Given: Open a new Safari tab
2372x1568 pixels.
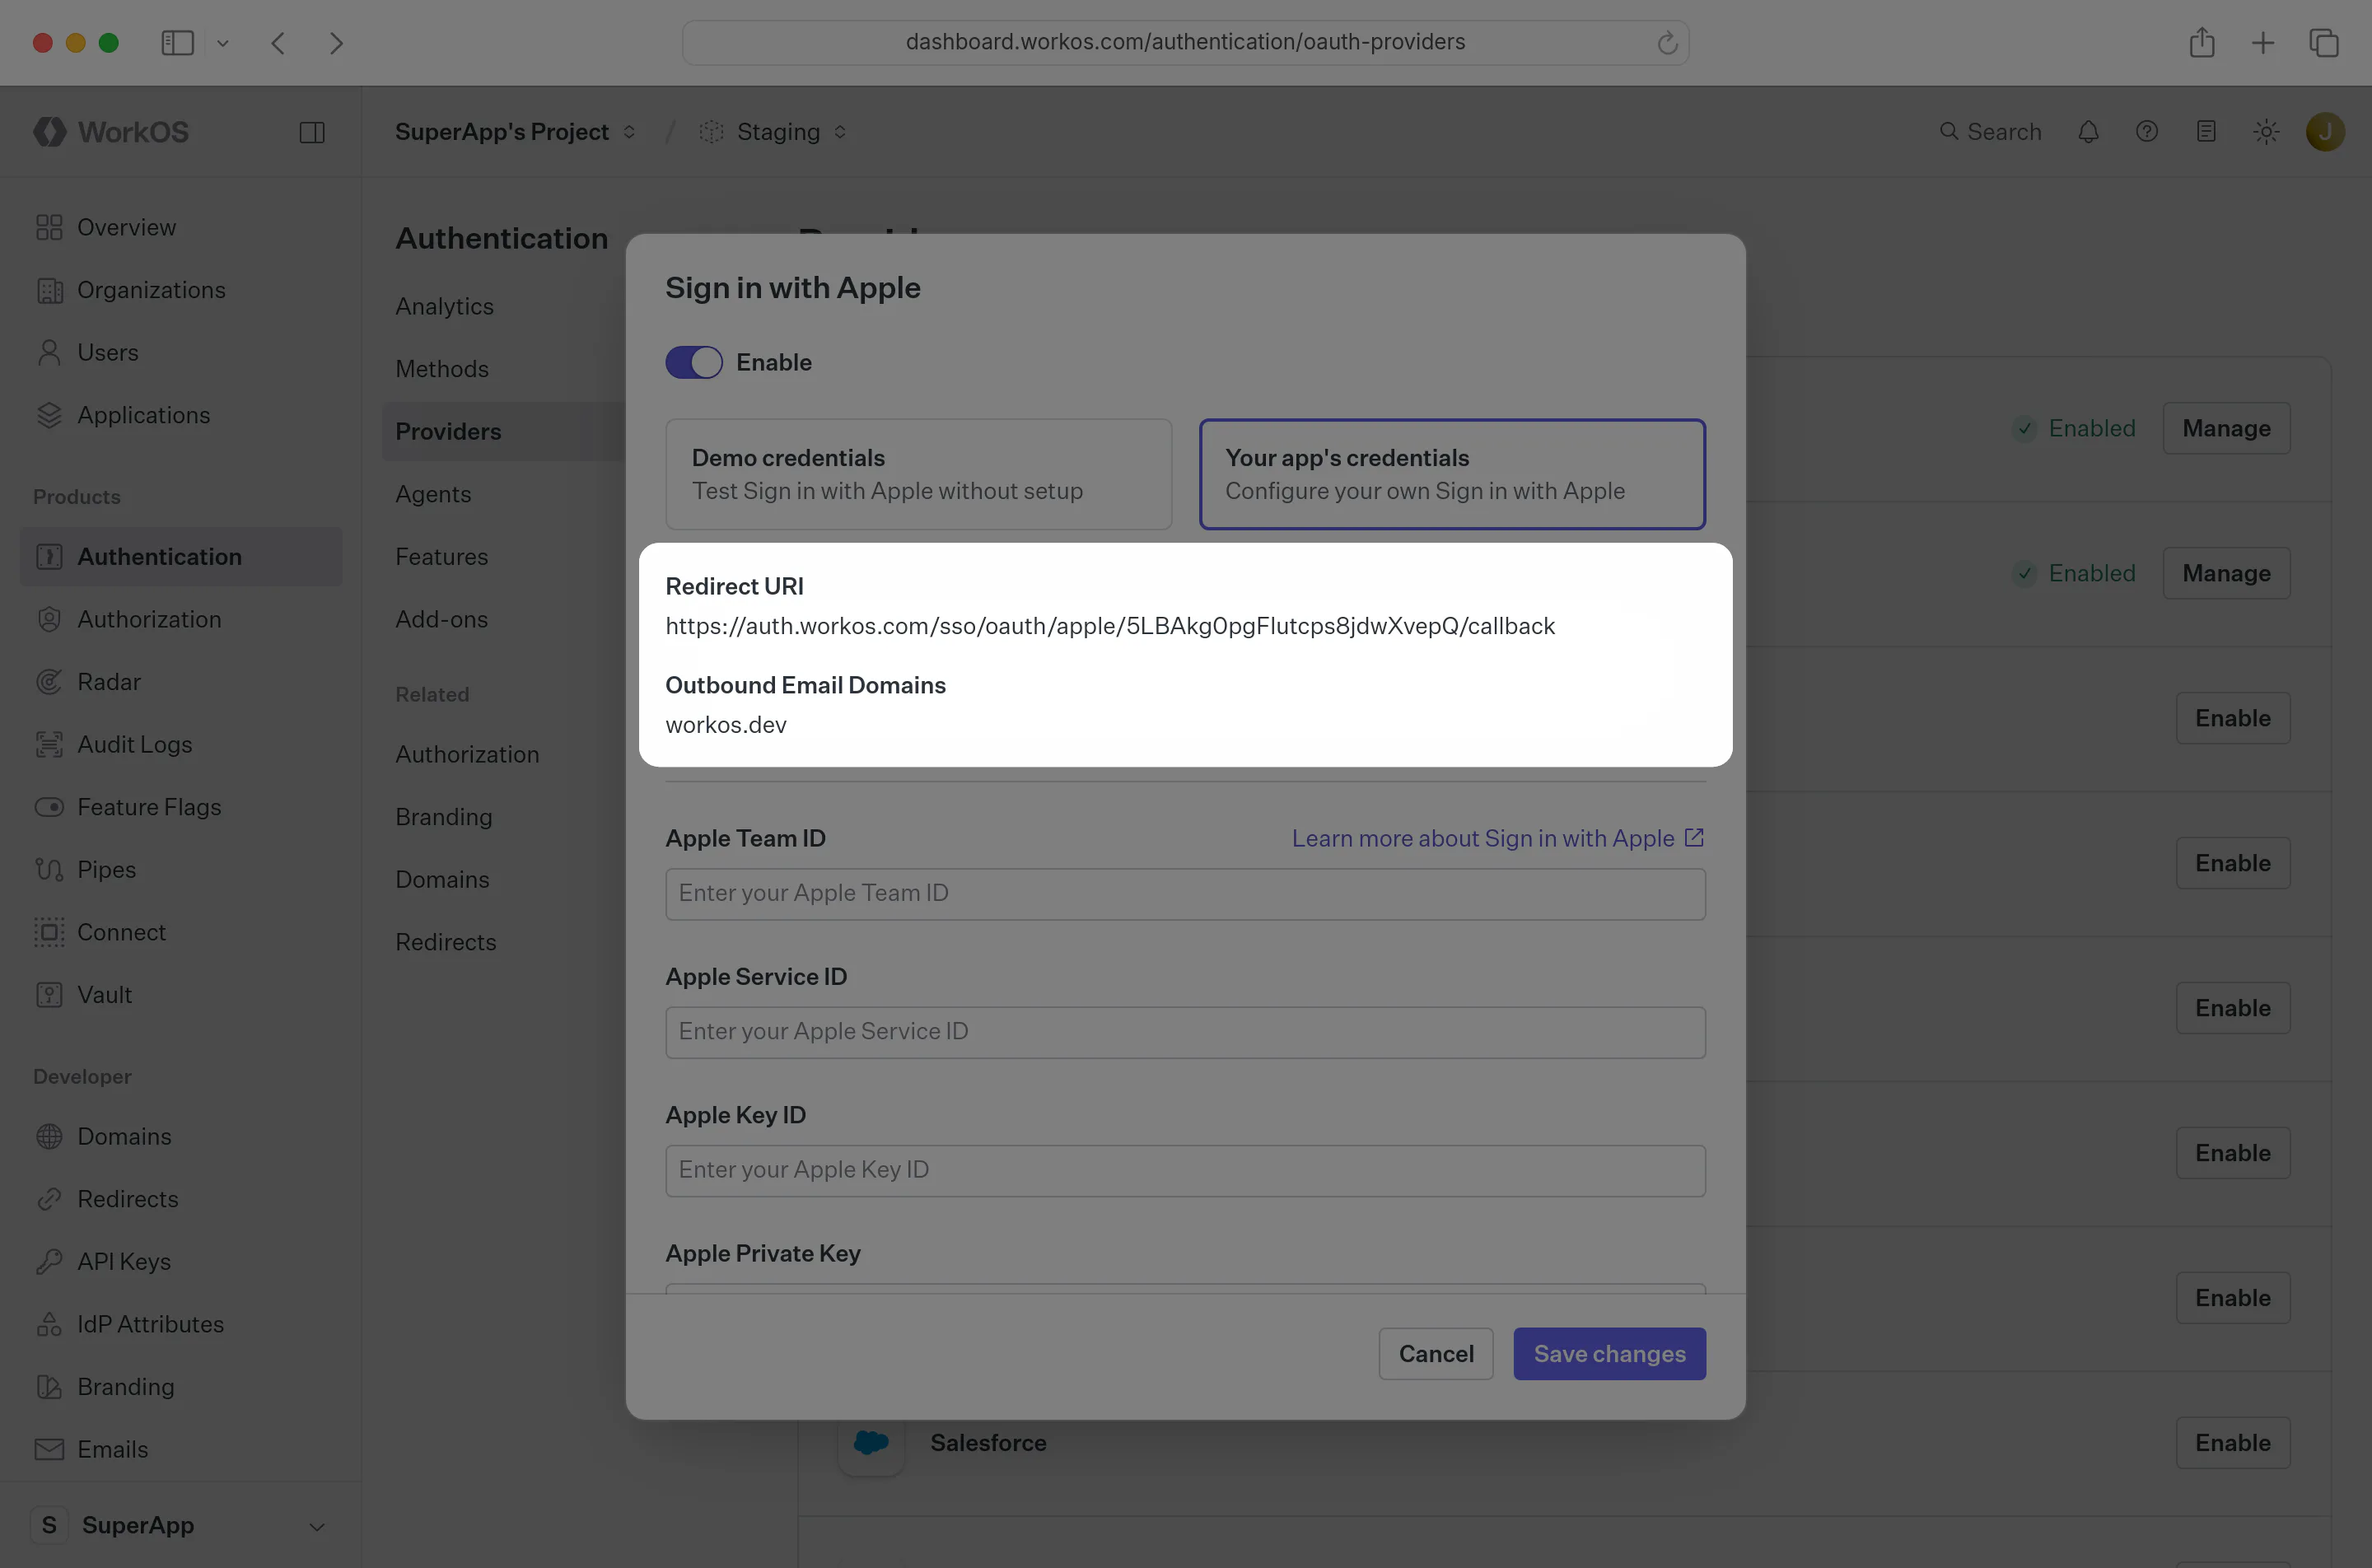Looking at the screenshot, I should (x=2262, y=43).
